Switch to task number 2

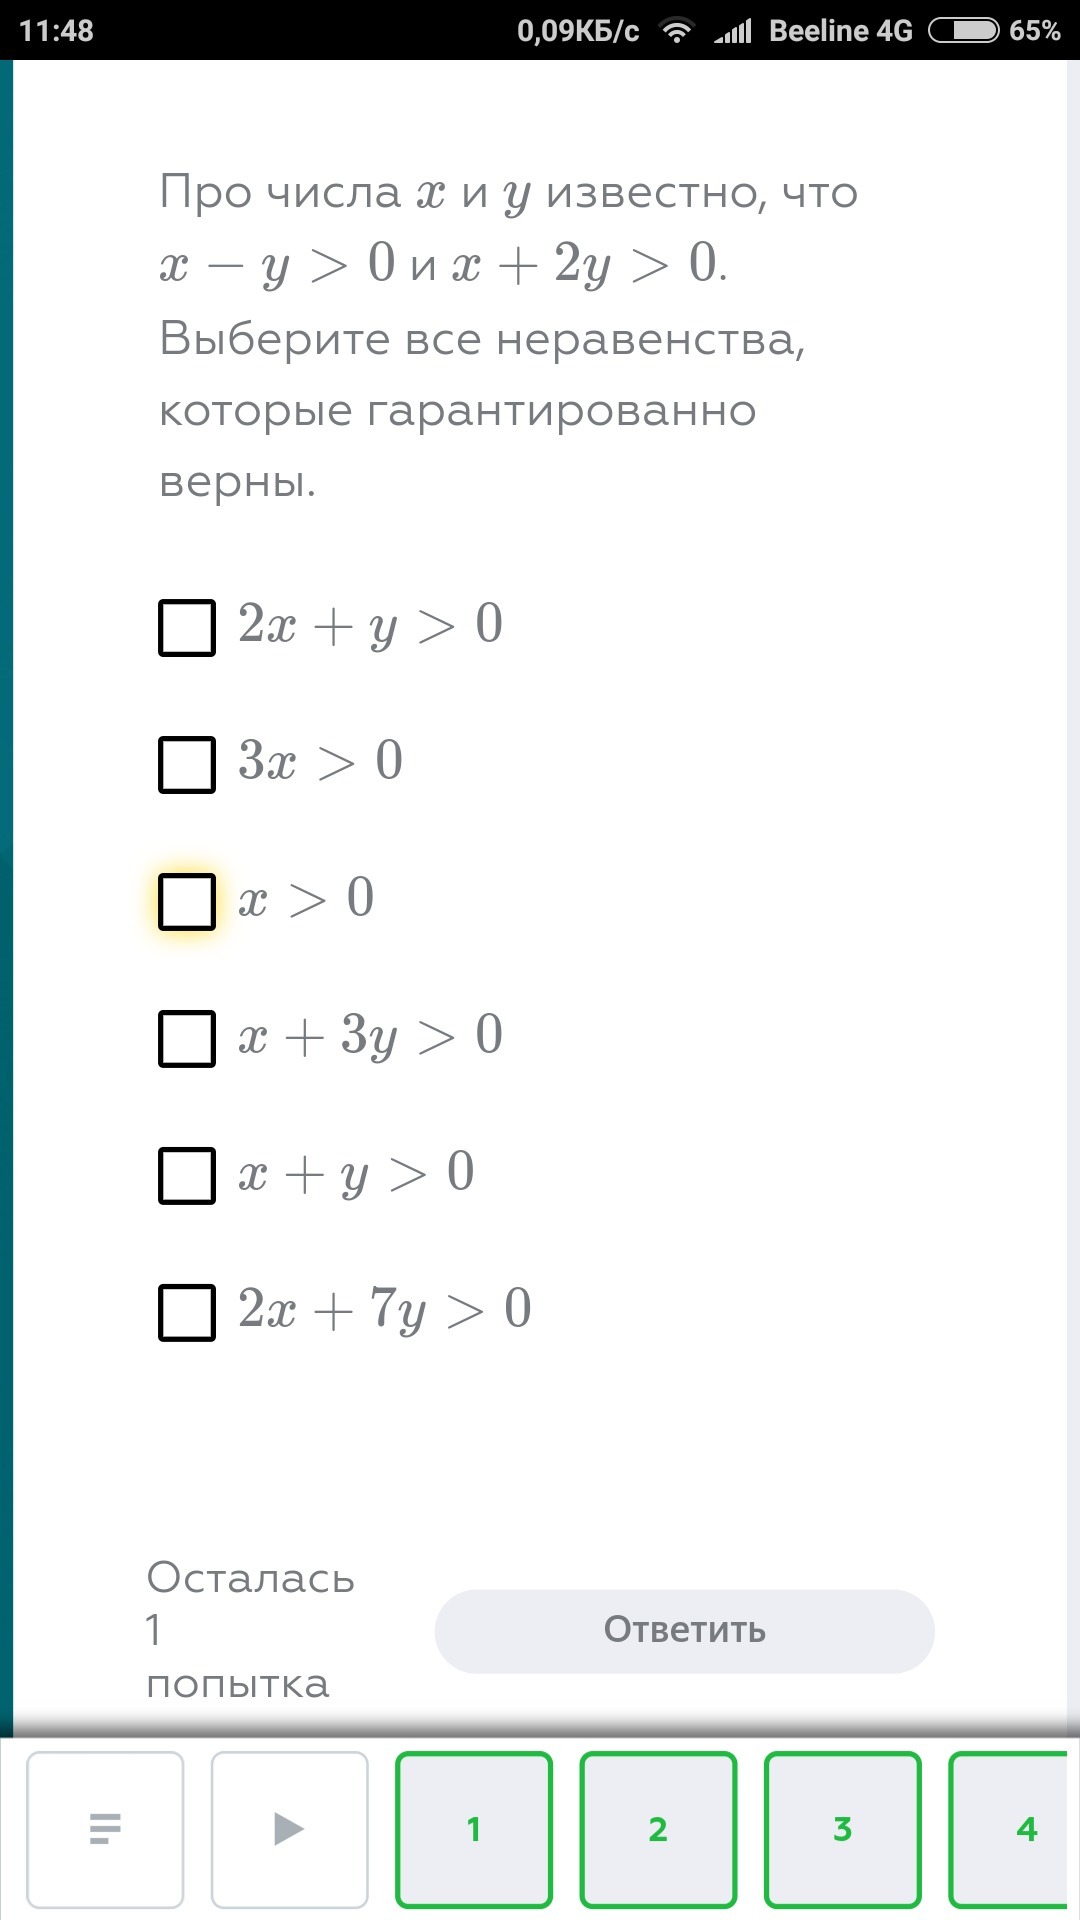coord(657,1827)
